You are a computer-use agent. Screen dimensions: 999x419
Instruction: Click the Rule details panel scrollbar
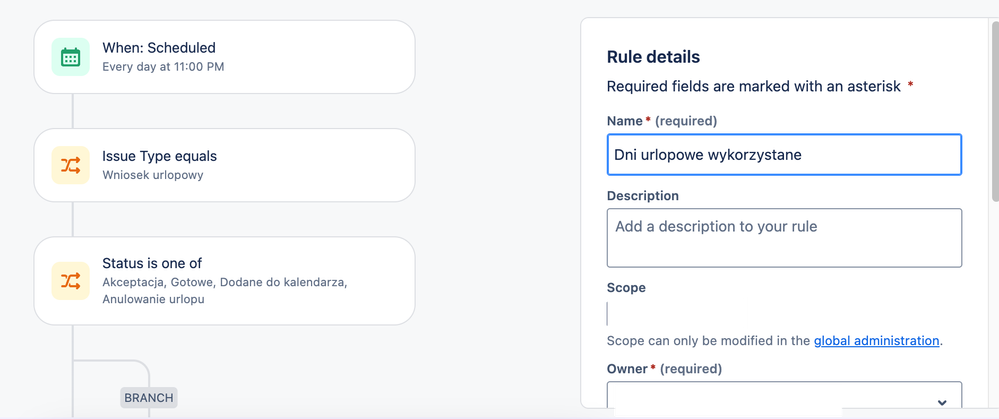tap(995, 109)
